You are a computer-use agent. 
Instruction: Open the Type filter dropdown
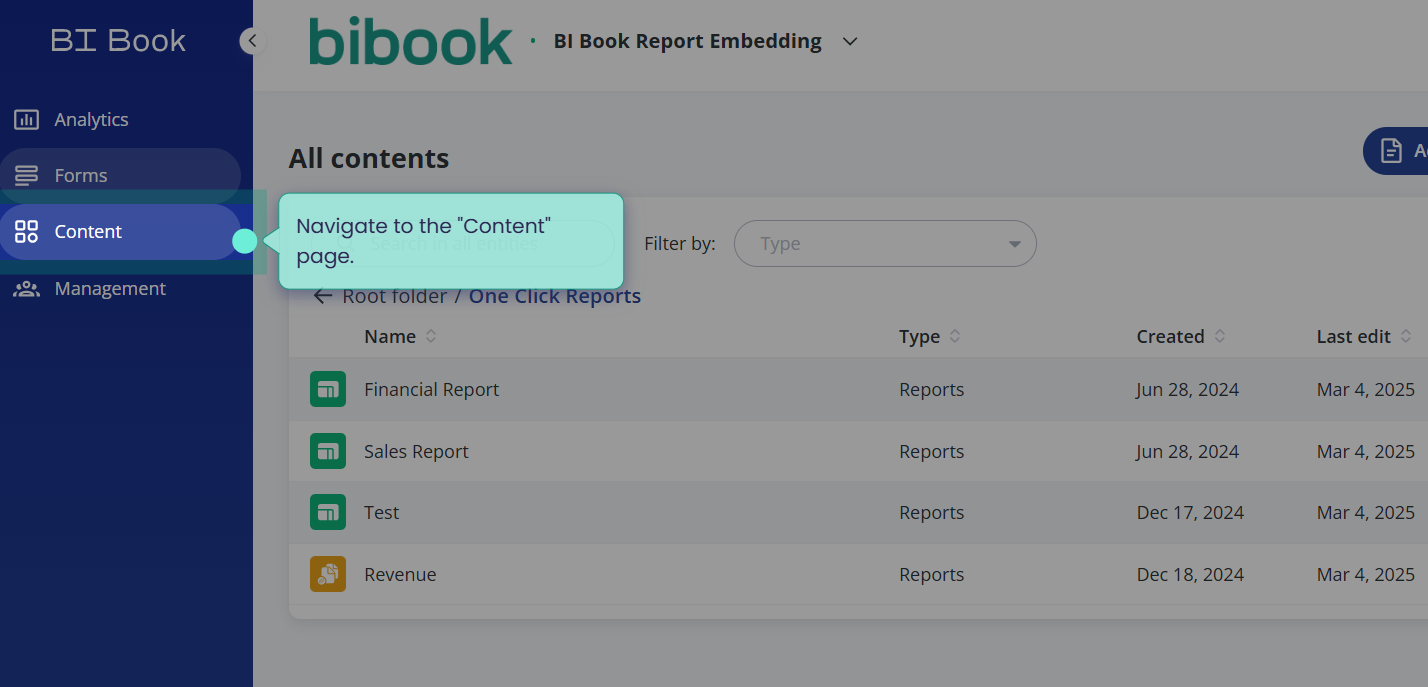pos(885,243)
